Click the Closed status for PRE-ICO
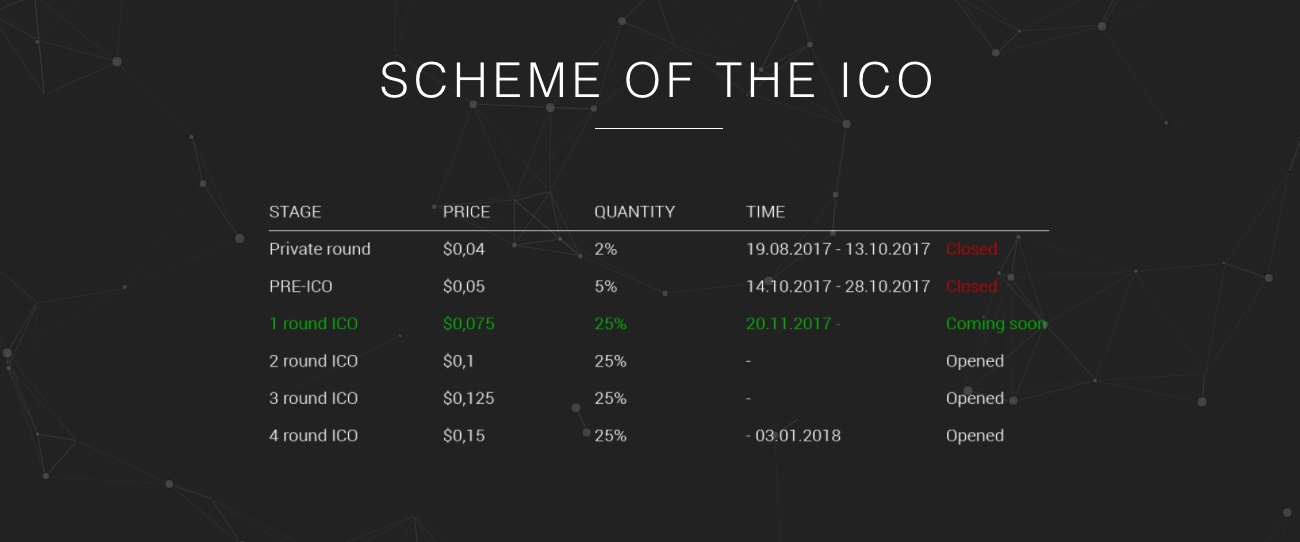The image size is (1300, 542). point(972,287)
